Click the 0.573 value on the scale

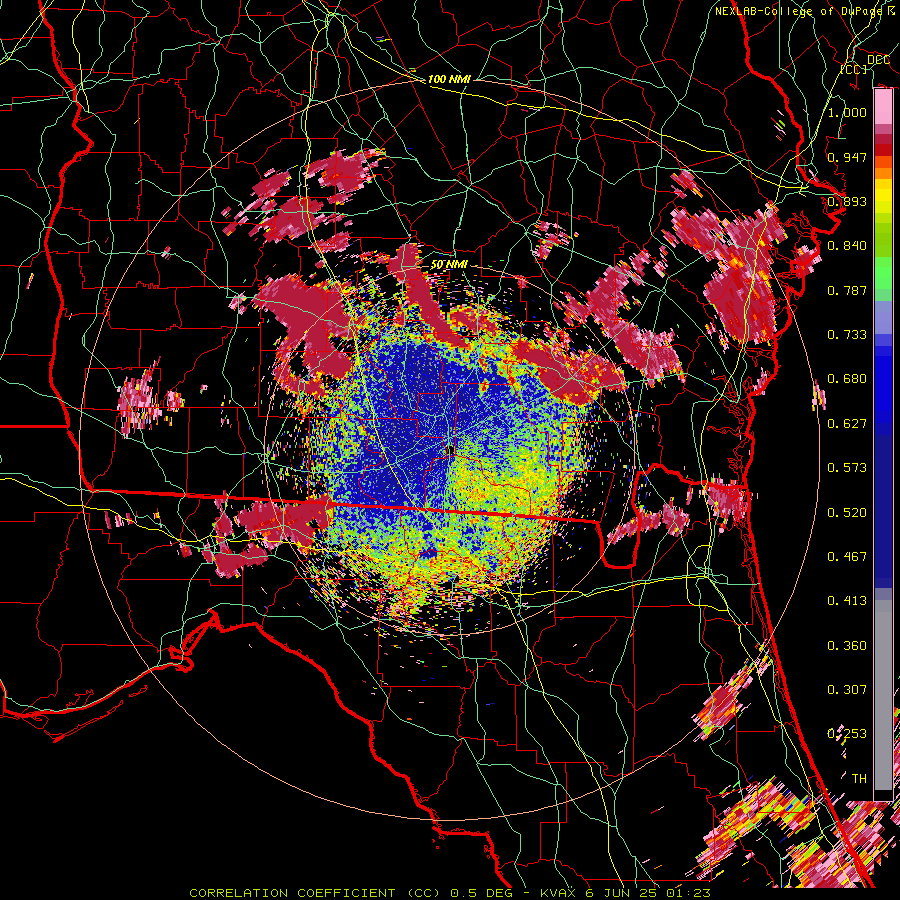(x=847, y=468)
